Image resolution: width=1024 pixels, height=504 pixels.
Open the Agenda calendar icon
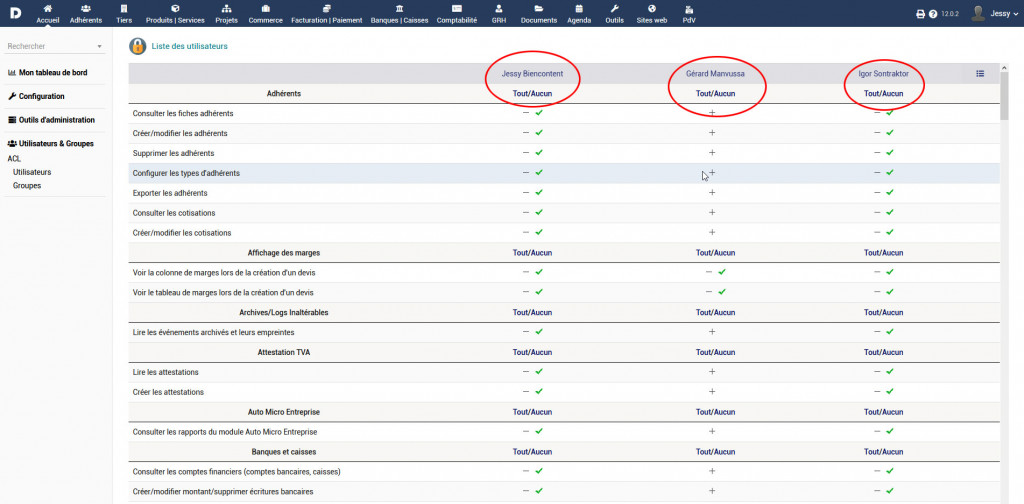tap(578, 9)
